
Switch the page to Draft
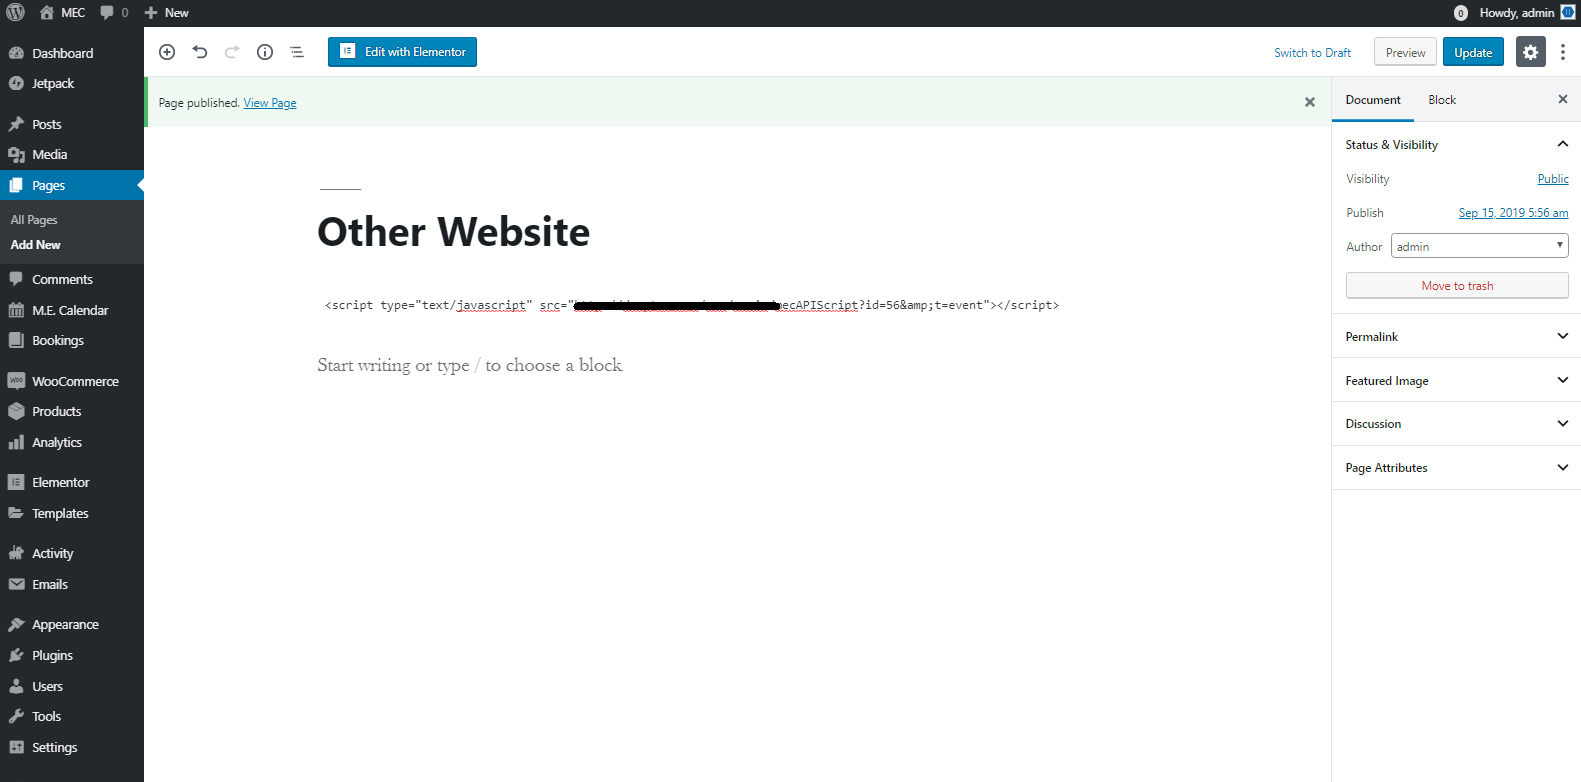pyautogui.click(x=1312, y=53)
